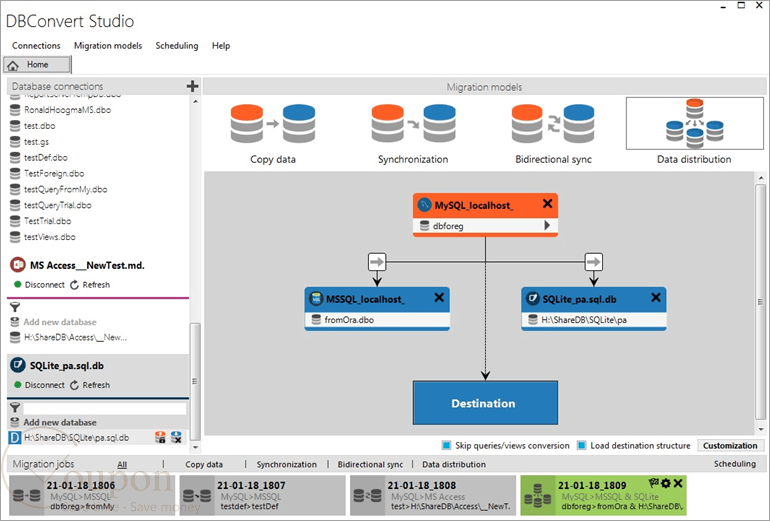Screen dimensions: 770x521
Task: Open the Connections menu
Action: [36, 46]
